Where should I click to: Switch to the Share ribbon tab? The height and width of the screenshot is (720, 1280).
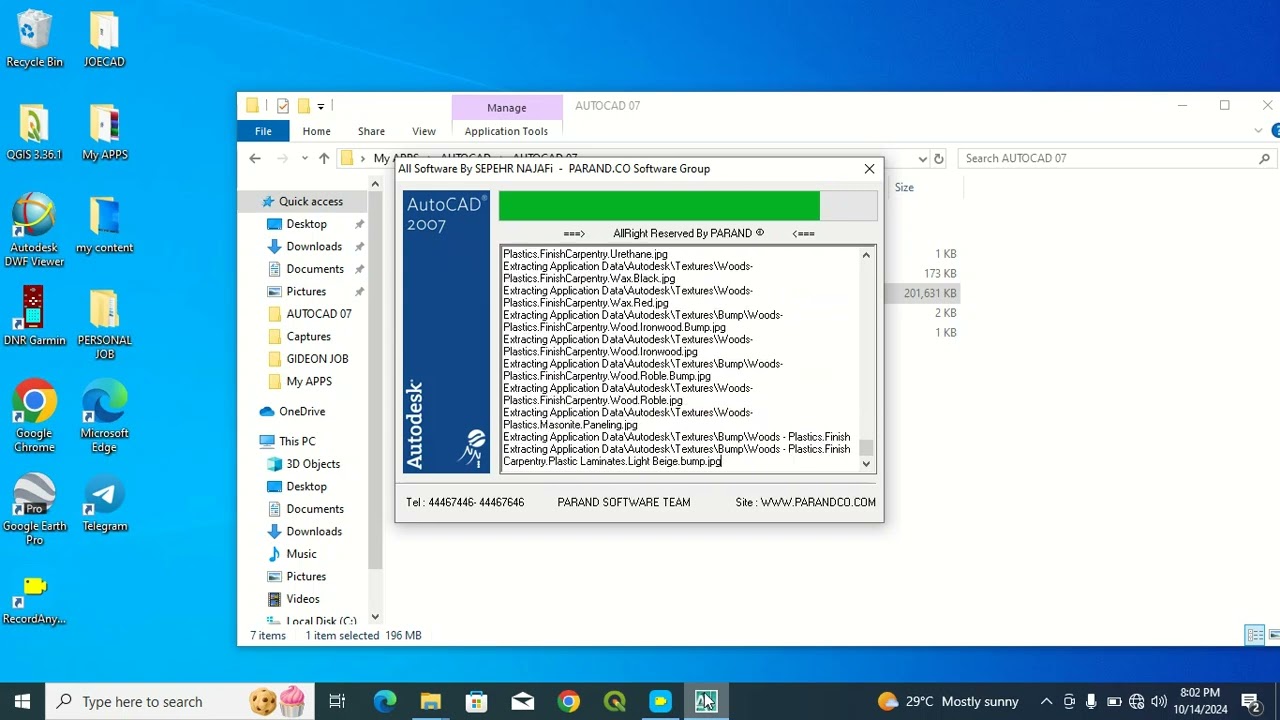[371, 131]
